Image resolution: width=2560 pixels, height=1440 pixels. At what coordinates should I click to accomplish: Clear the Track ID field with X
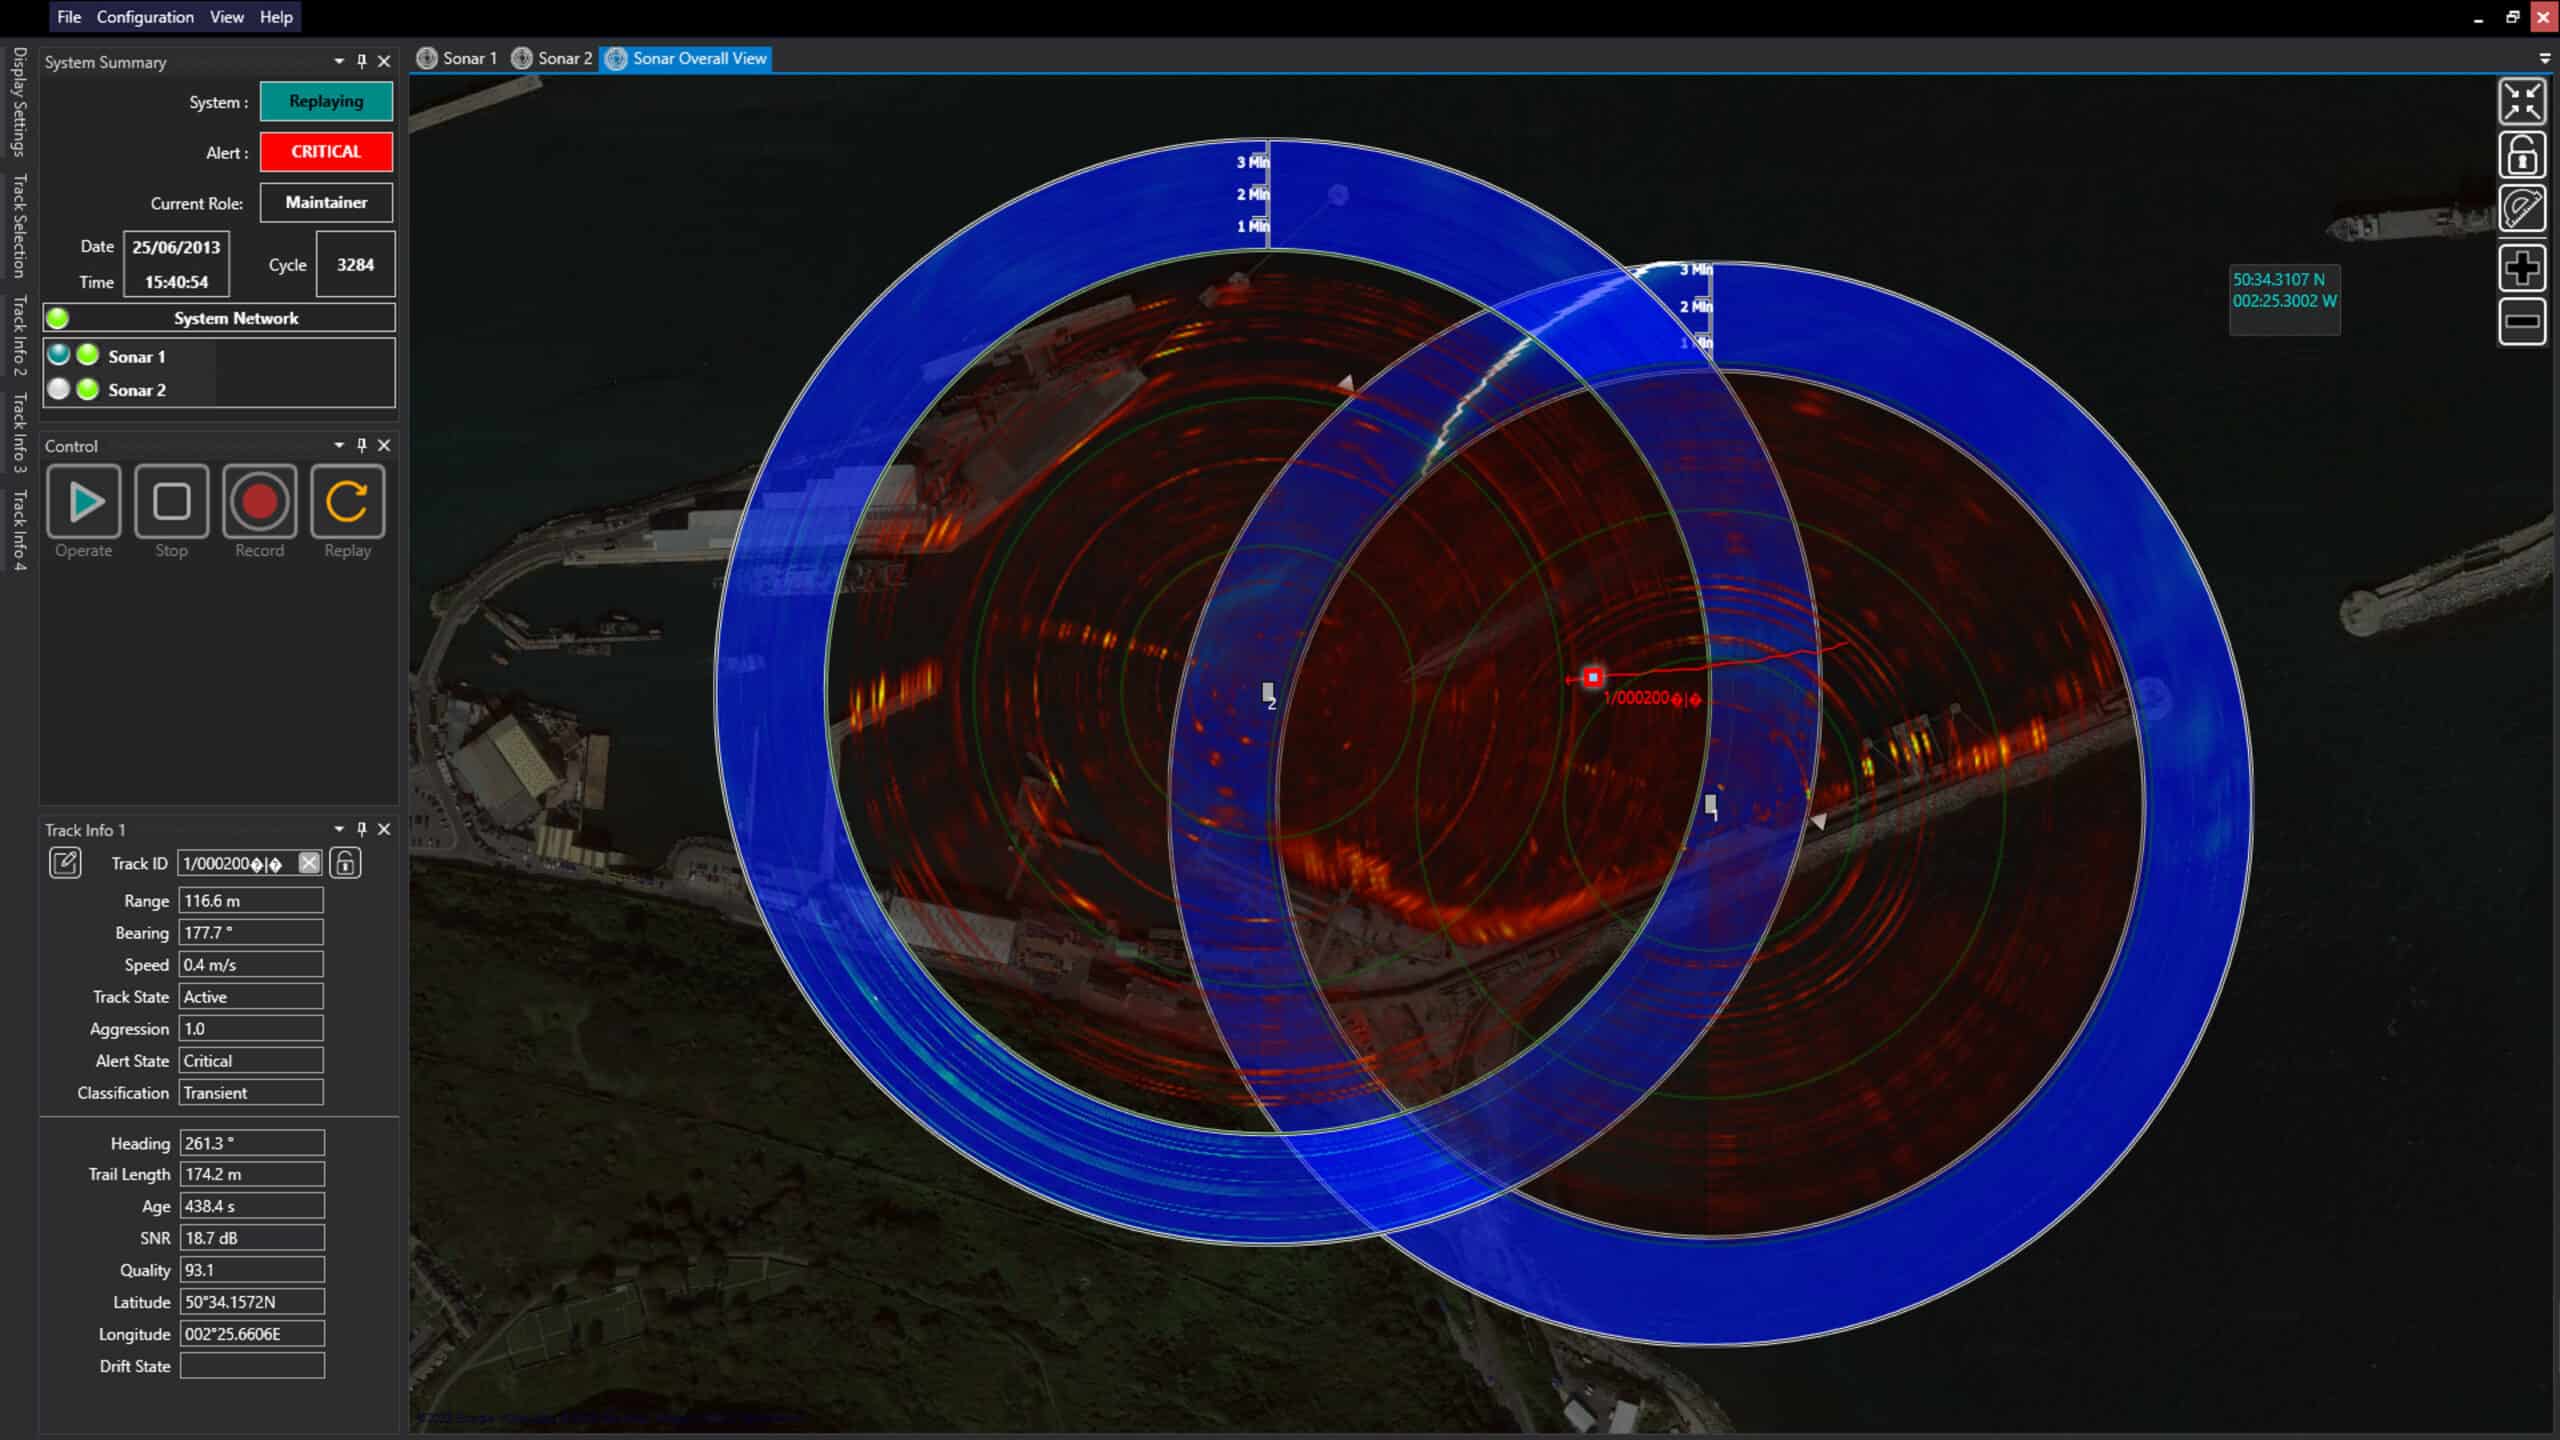(x=309, y=862)
